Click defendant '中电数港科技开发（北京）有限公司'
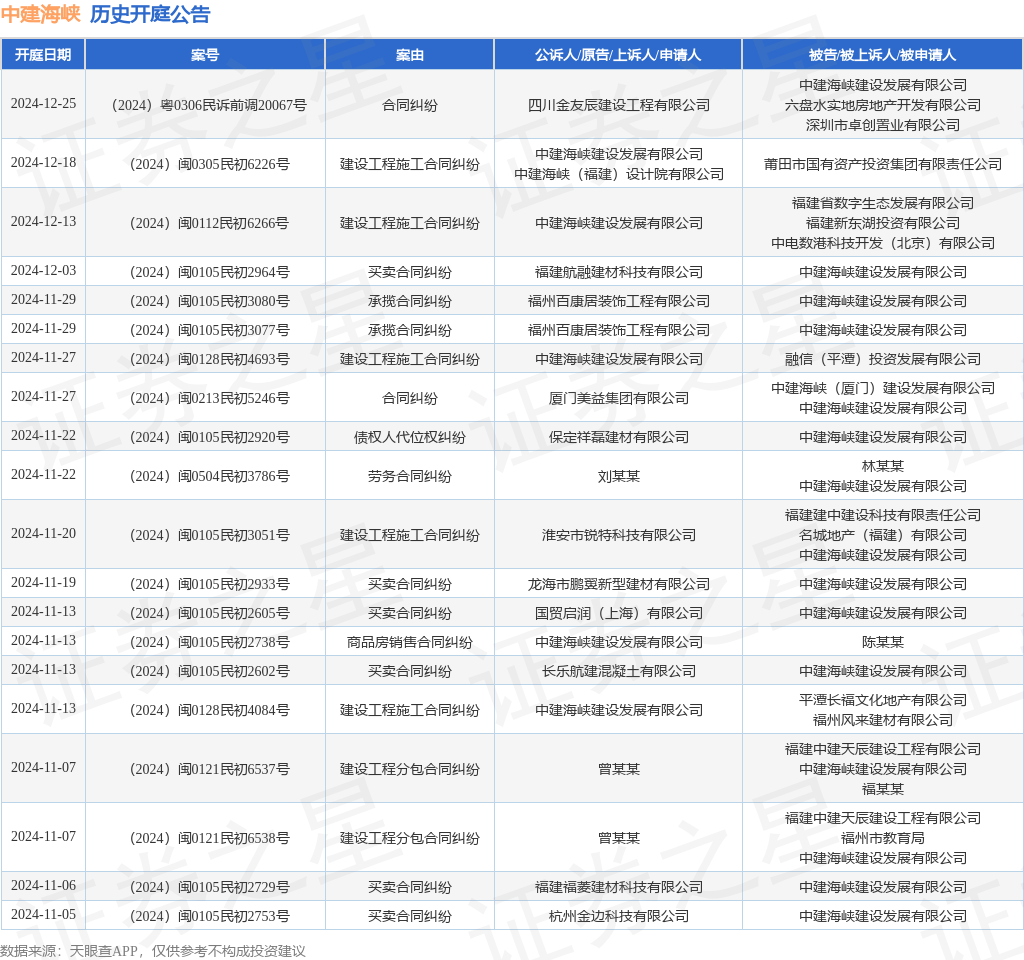The height and width of the screenshot is (960, 1024). click(882, 243)
